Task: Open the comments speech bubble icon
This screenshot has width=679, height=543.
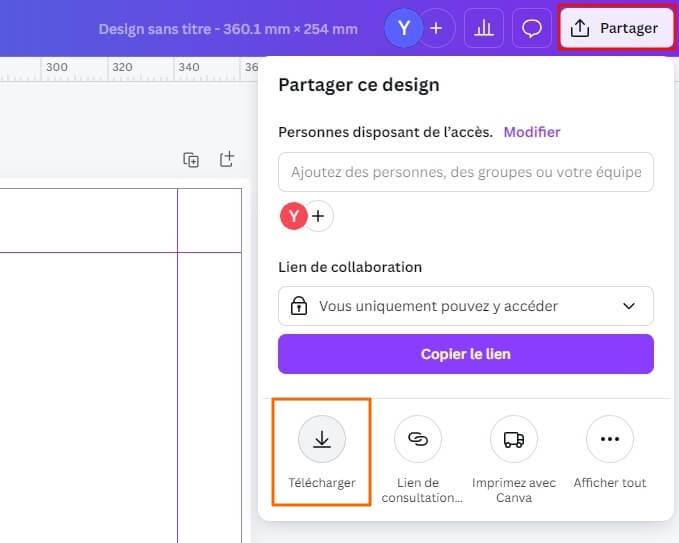Action: pyautogui.click(x=531, y=29)
